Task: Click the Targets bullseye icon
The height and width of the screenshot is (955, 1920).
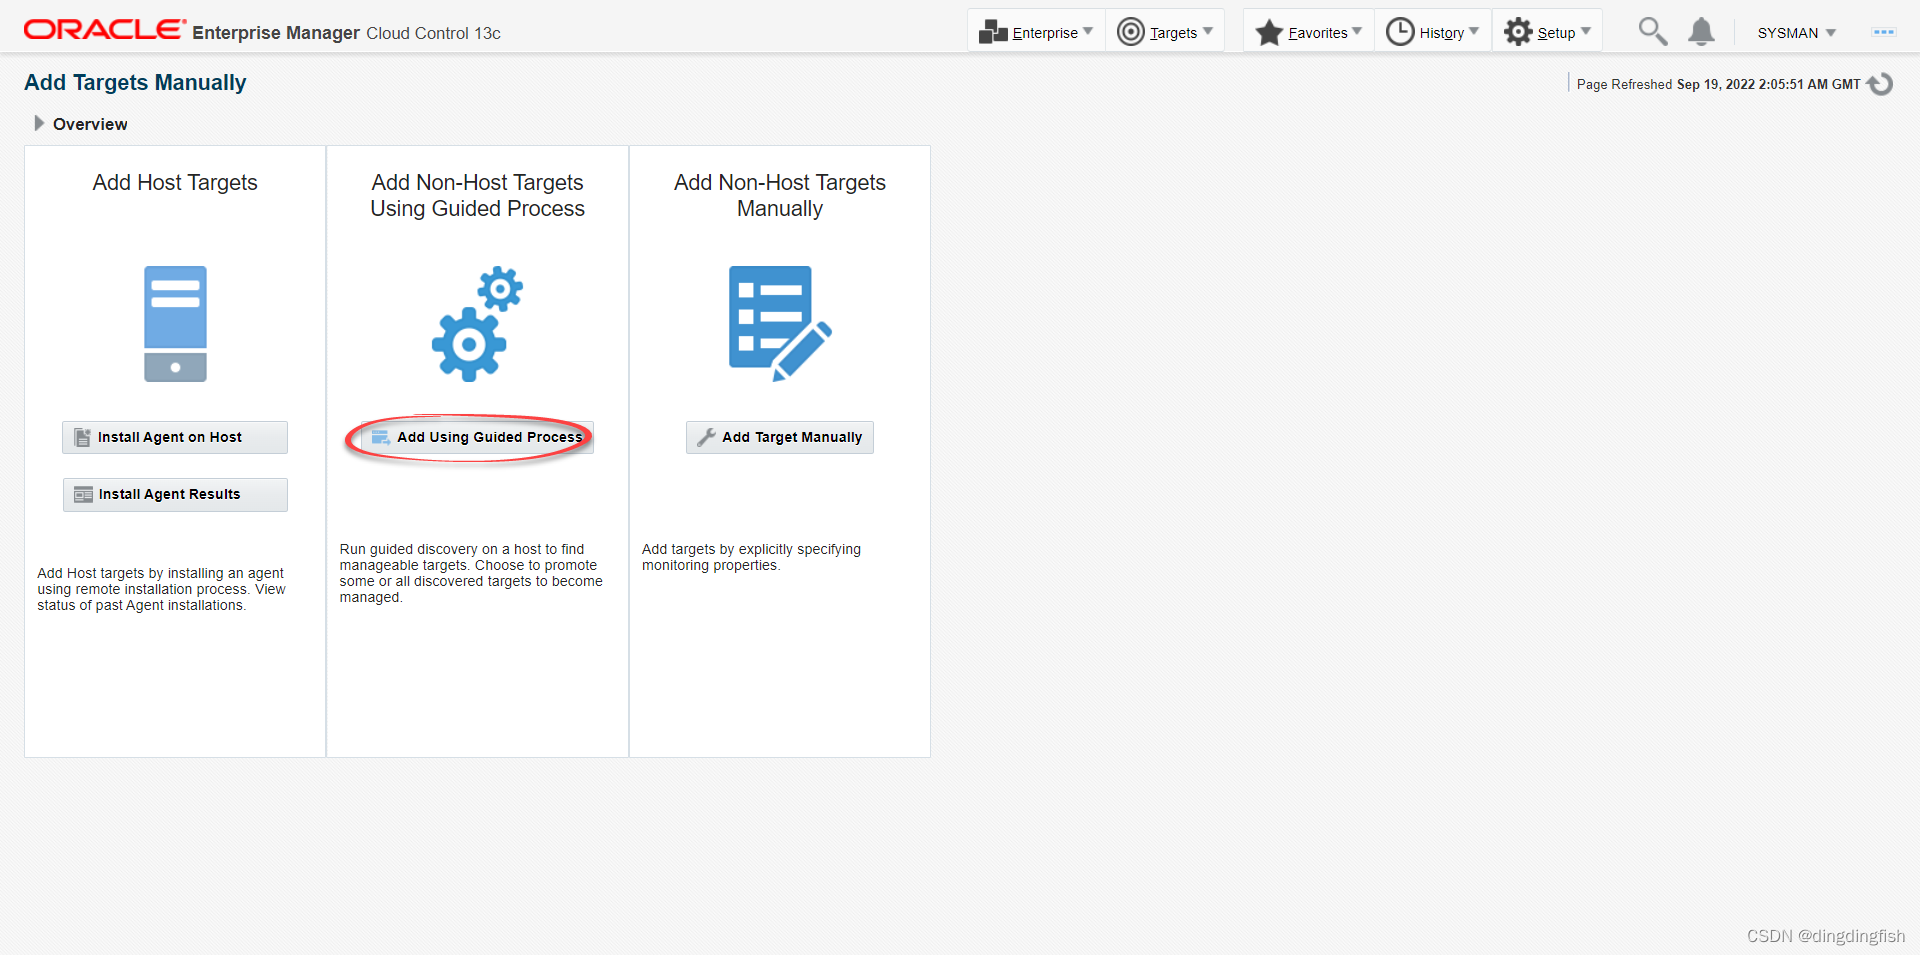Action: tap(1130, 32)
